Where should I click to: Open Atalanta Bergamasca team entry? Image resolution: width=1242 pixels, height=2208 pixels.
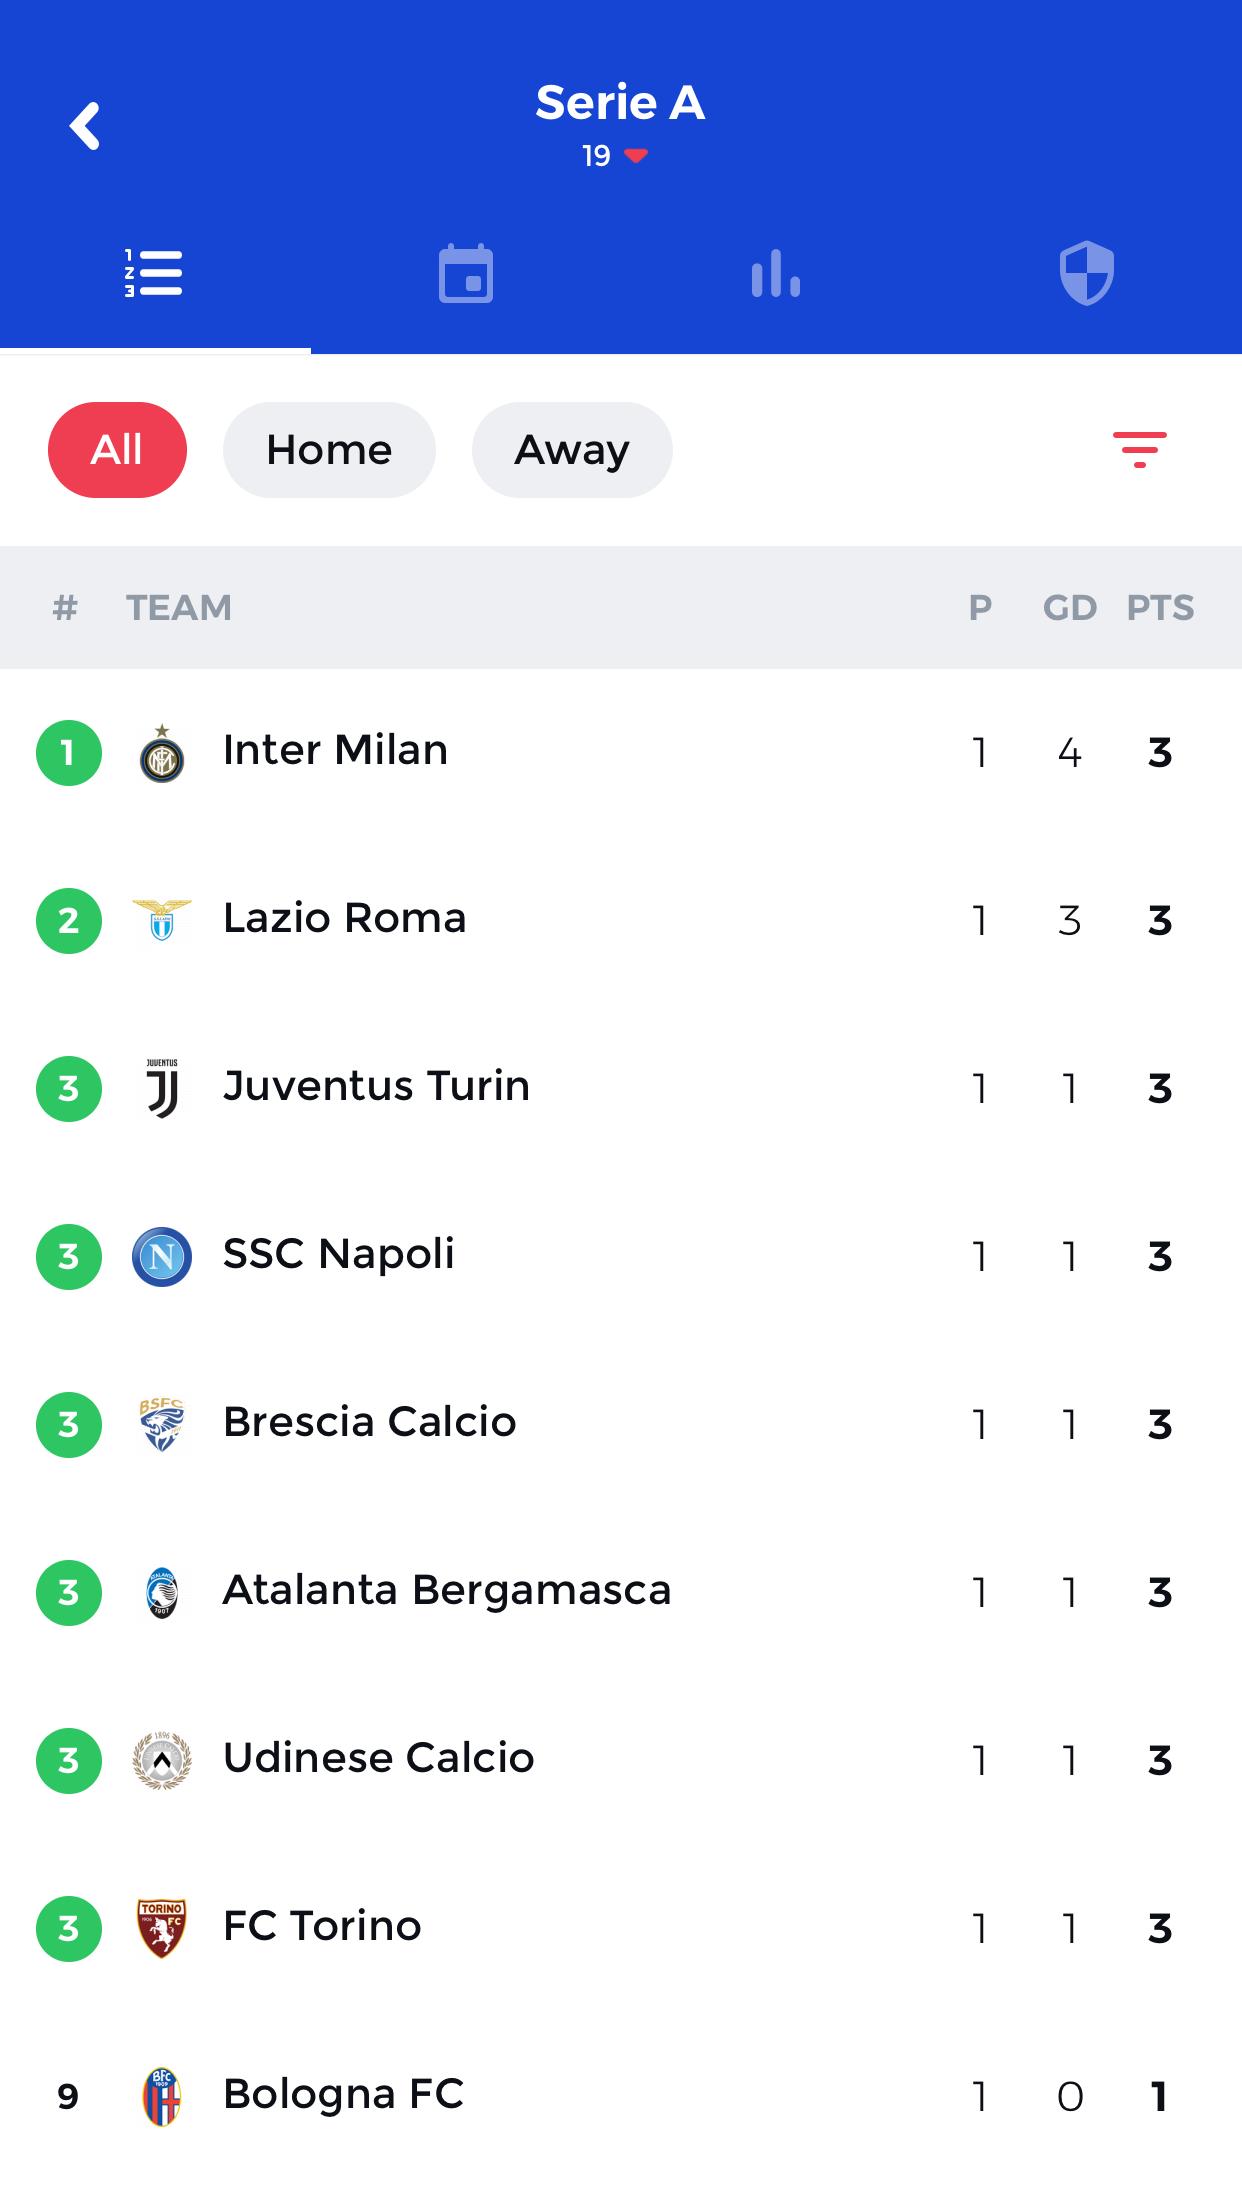click(x=621, y=1592)
